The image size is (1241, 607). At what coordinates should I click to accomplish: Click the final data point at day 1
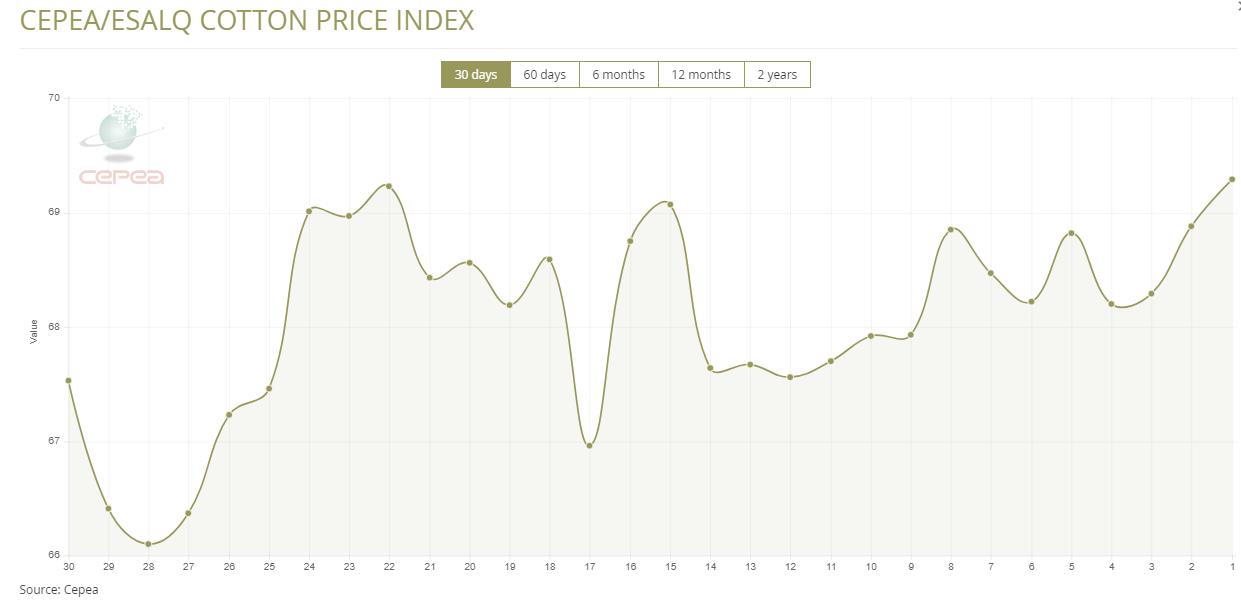click(x=1232, y=179)
